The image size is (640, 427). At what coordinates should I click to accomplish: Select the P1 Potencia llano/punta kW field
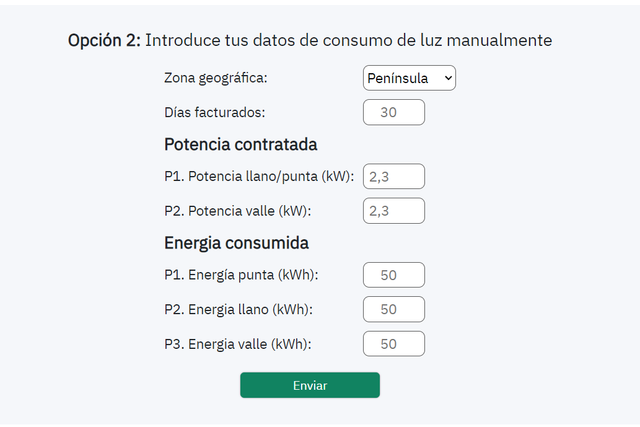tap(393, 176)
